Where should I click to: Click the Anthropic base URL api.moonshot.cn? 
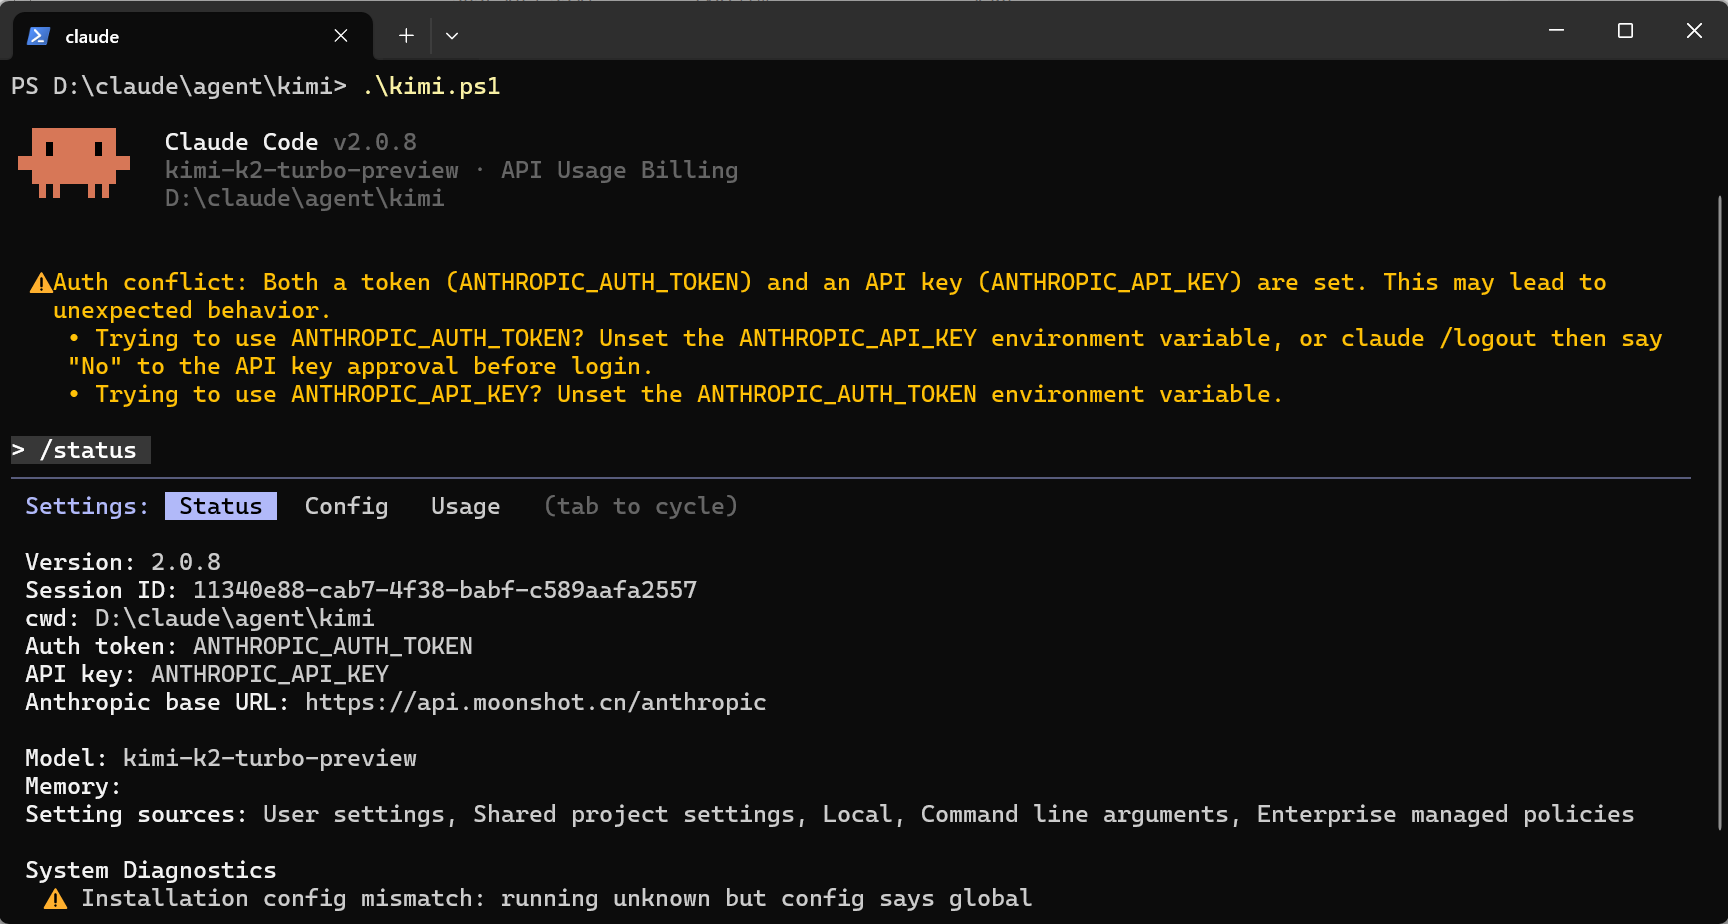[536, 702]
